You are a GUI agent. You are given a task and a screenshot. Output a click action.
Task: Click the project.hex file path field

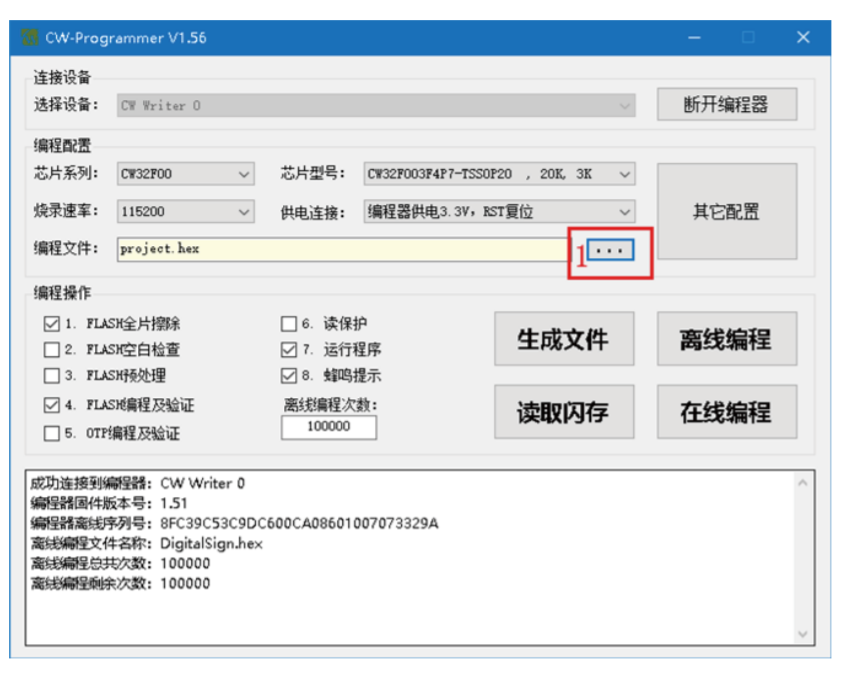(x=342, y=249)
